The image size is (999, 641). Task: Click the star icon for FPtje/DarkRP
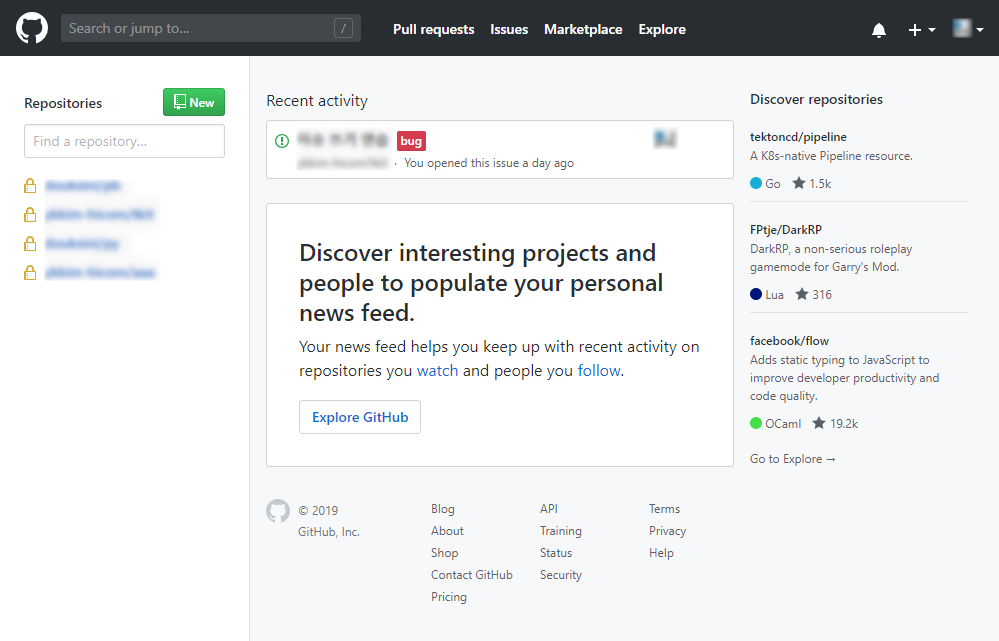[x=801, y=294]
